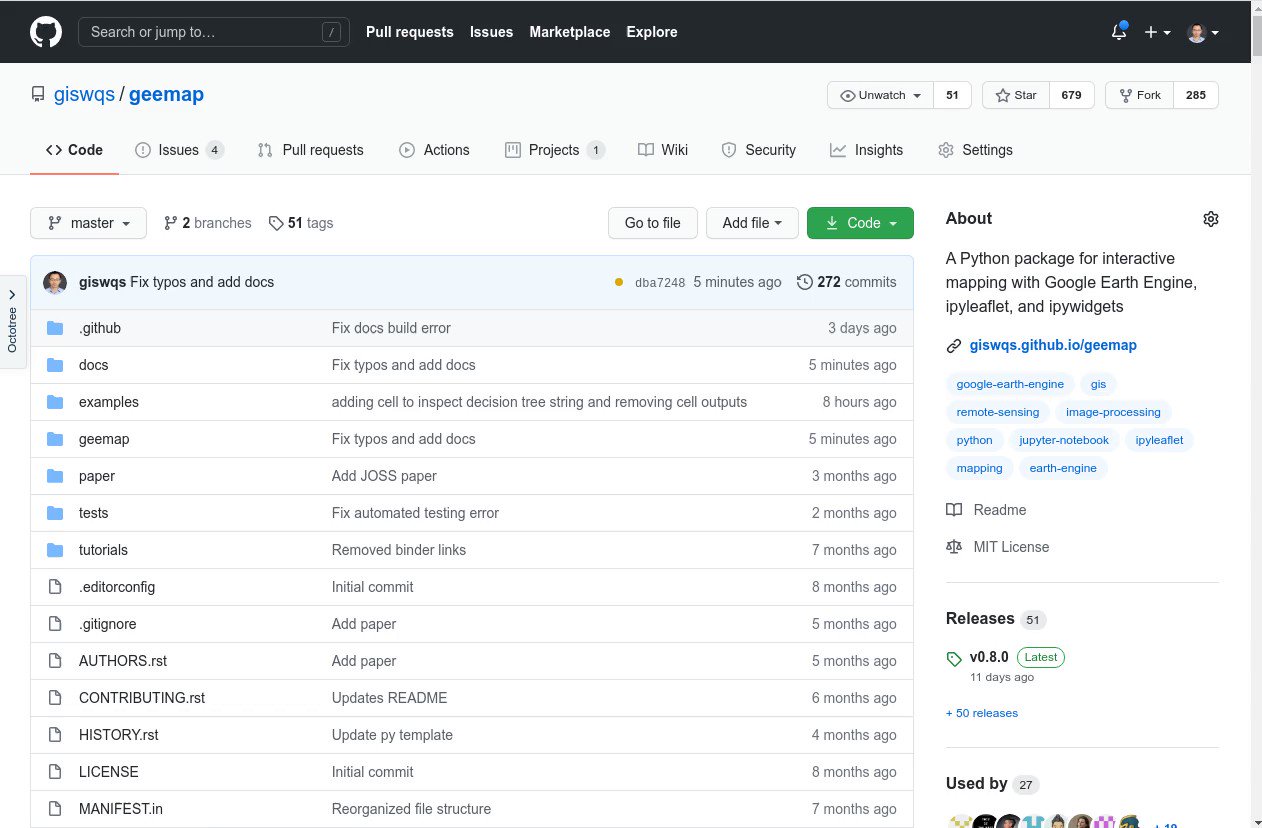Click the yellow commit status dot

(x=620, y=282)
